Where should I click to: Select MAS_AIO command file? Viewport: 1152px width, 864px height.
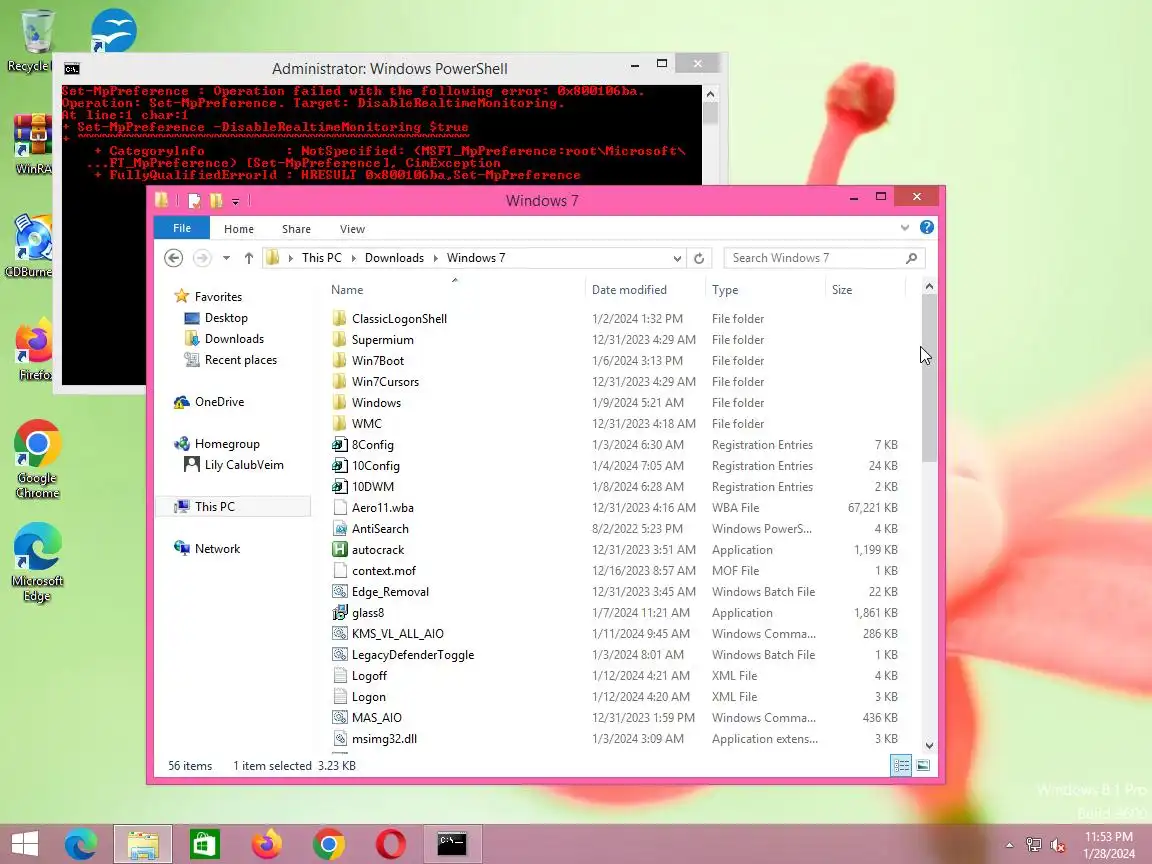coord(376,718)
